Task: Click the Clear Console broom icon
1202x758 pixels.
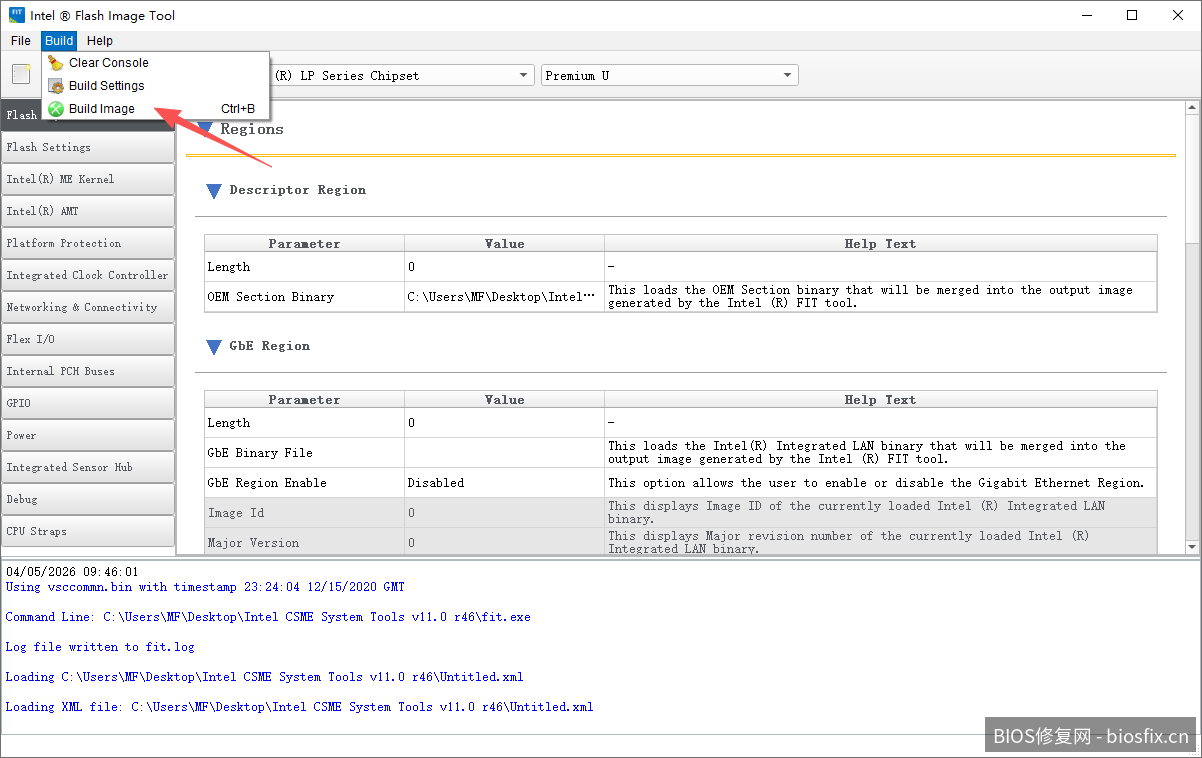Action: (56, 63)
